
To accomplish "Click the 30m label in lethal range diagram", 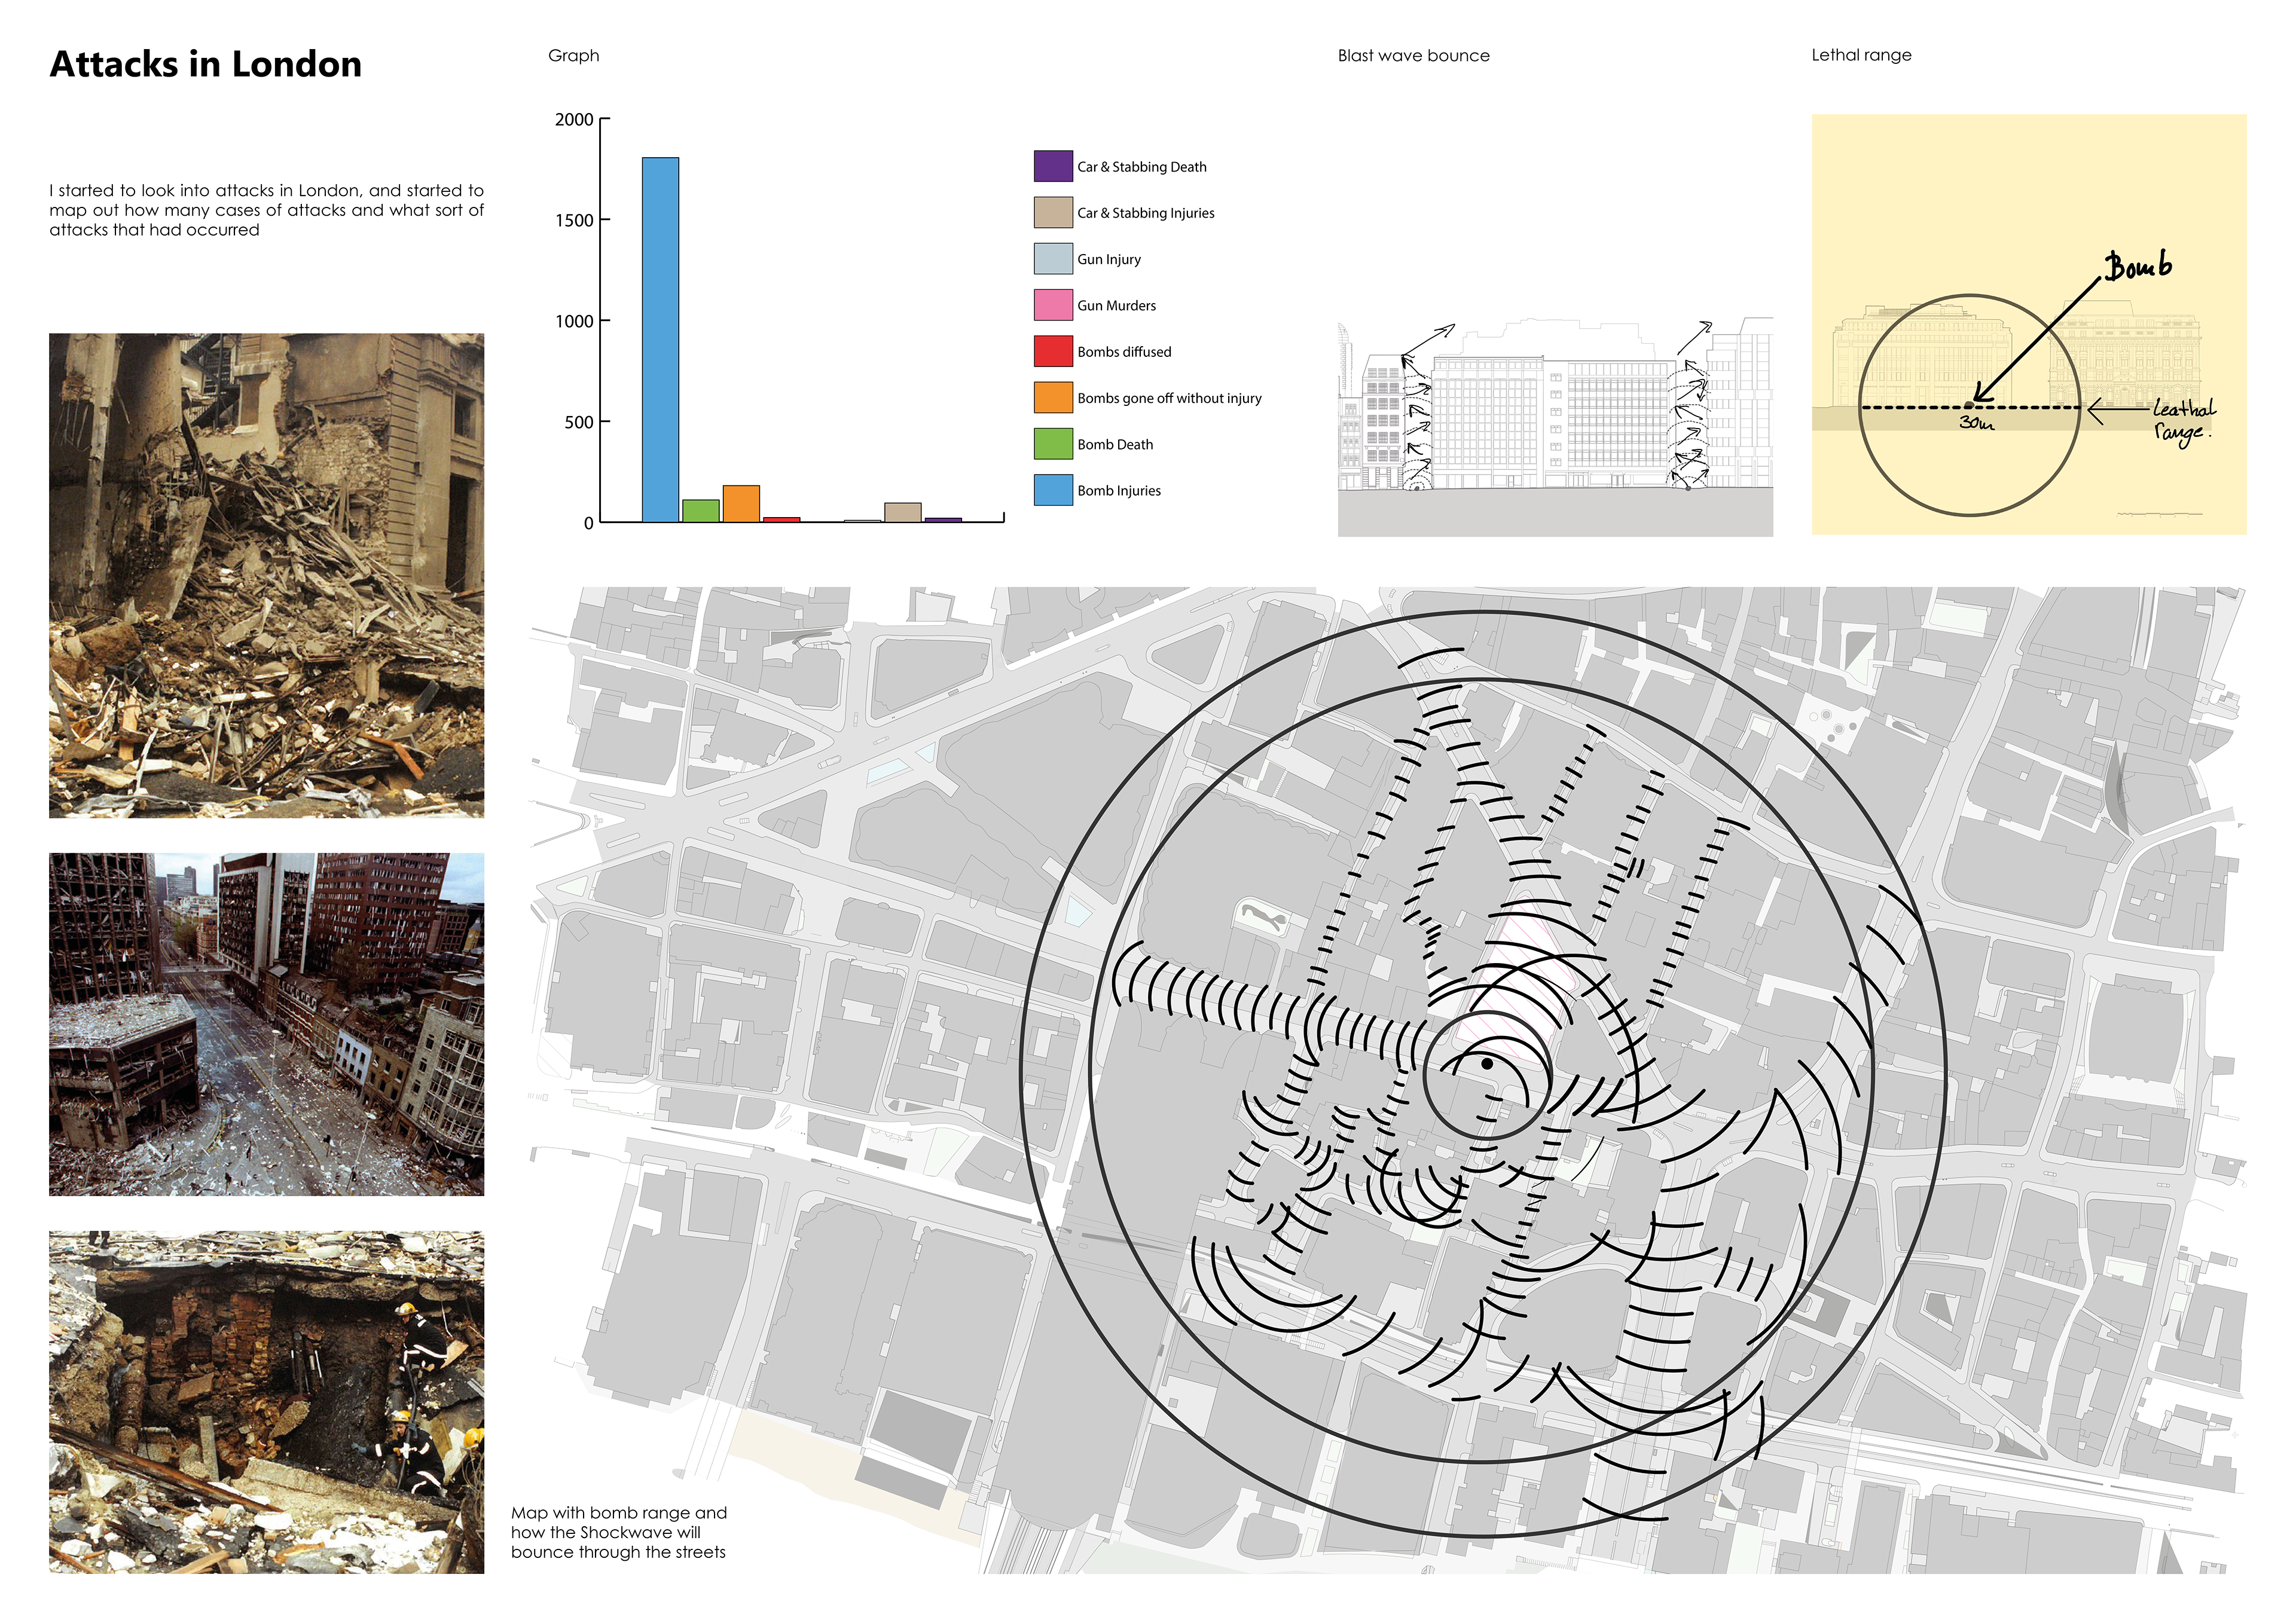I will [x=1976, y=423].
